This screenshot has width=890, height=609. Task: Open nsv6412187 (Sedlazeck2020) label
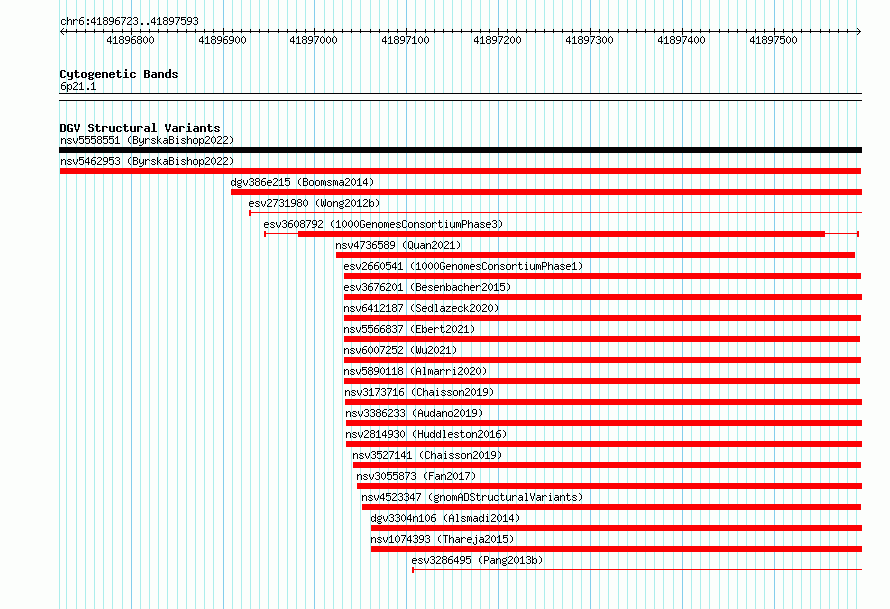pyautogui.click(x=421, y=308)
